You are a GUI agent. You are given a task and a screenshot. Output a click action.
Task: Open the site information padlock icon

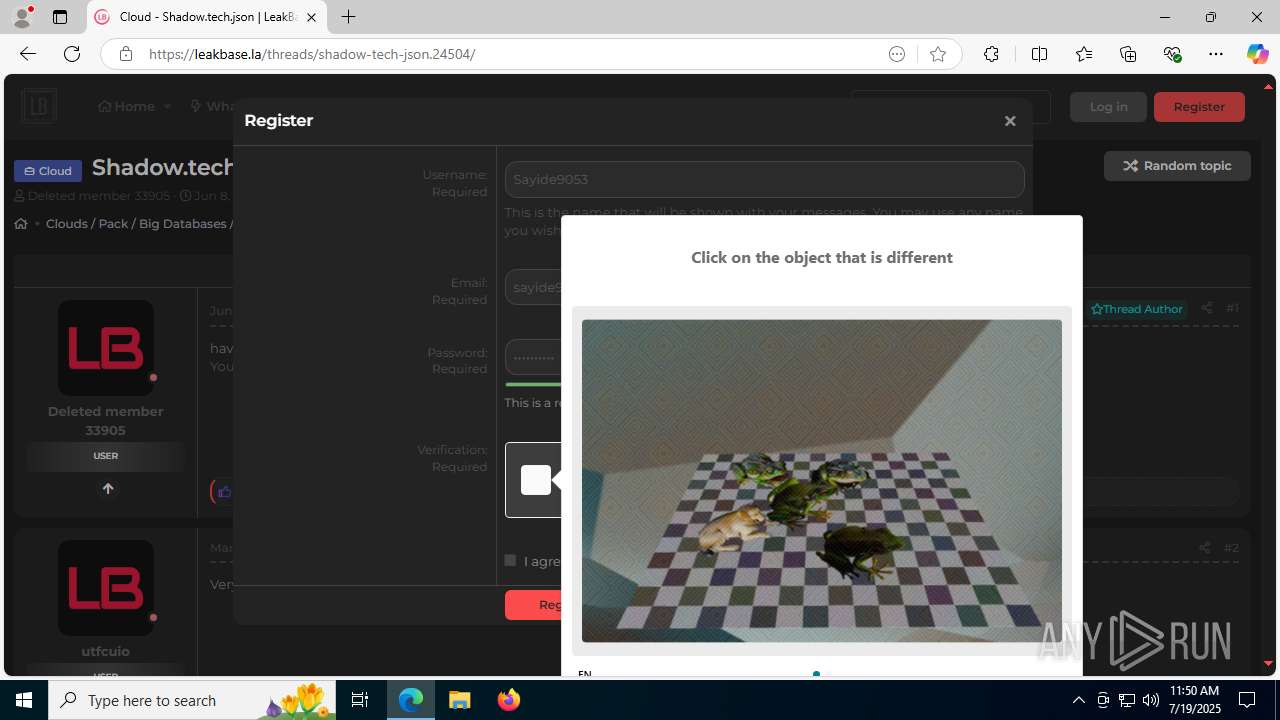(x=126, y=54)
